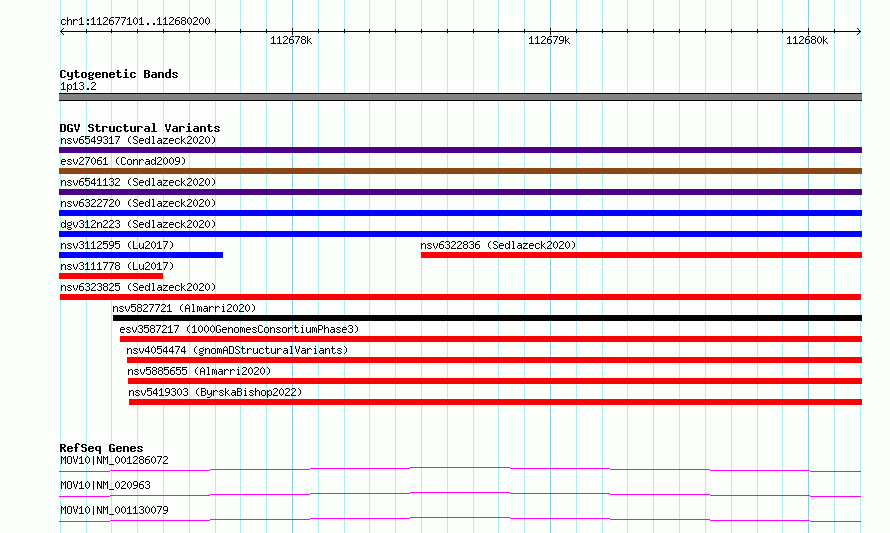Click the nsv6323825 (Sedlazeck2020) label
This screenshot has height=533, width=890.
[x=138, y=287]
